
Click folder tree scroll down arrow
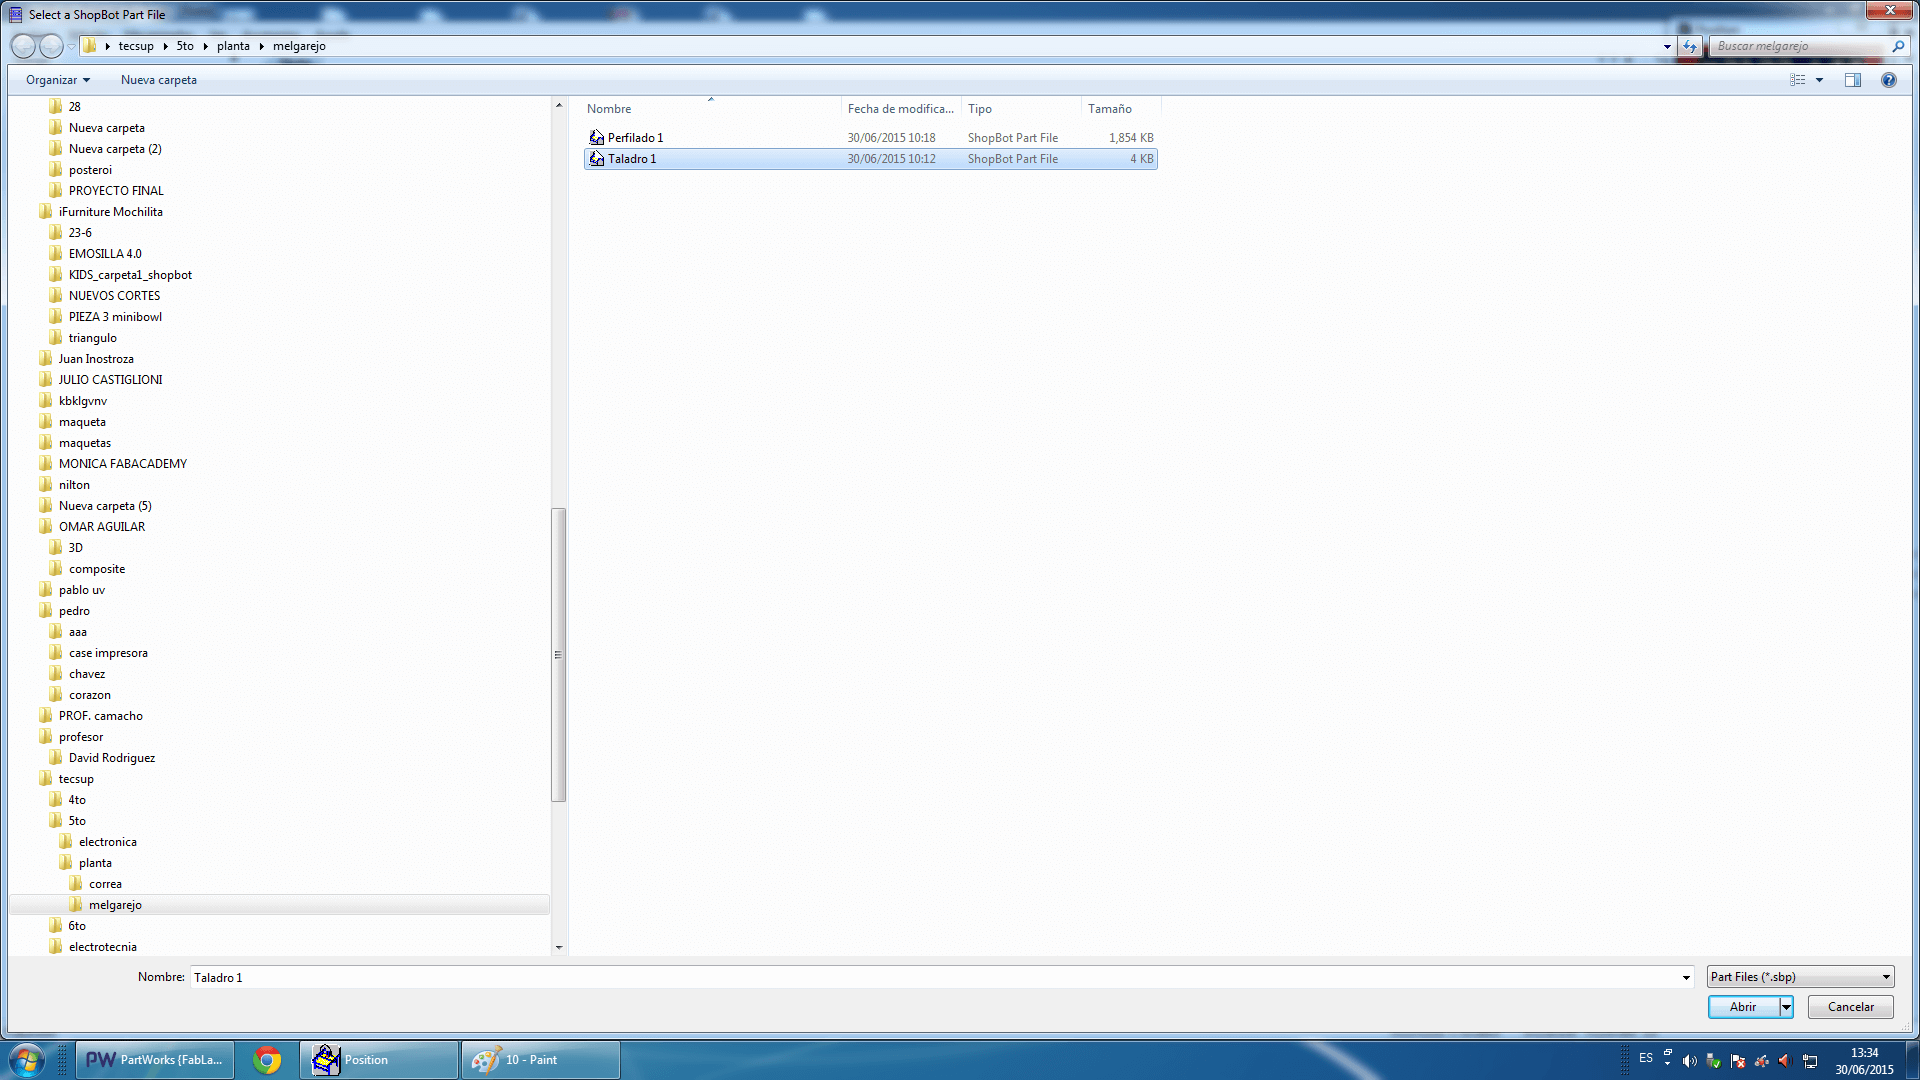[559, 947]
